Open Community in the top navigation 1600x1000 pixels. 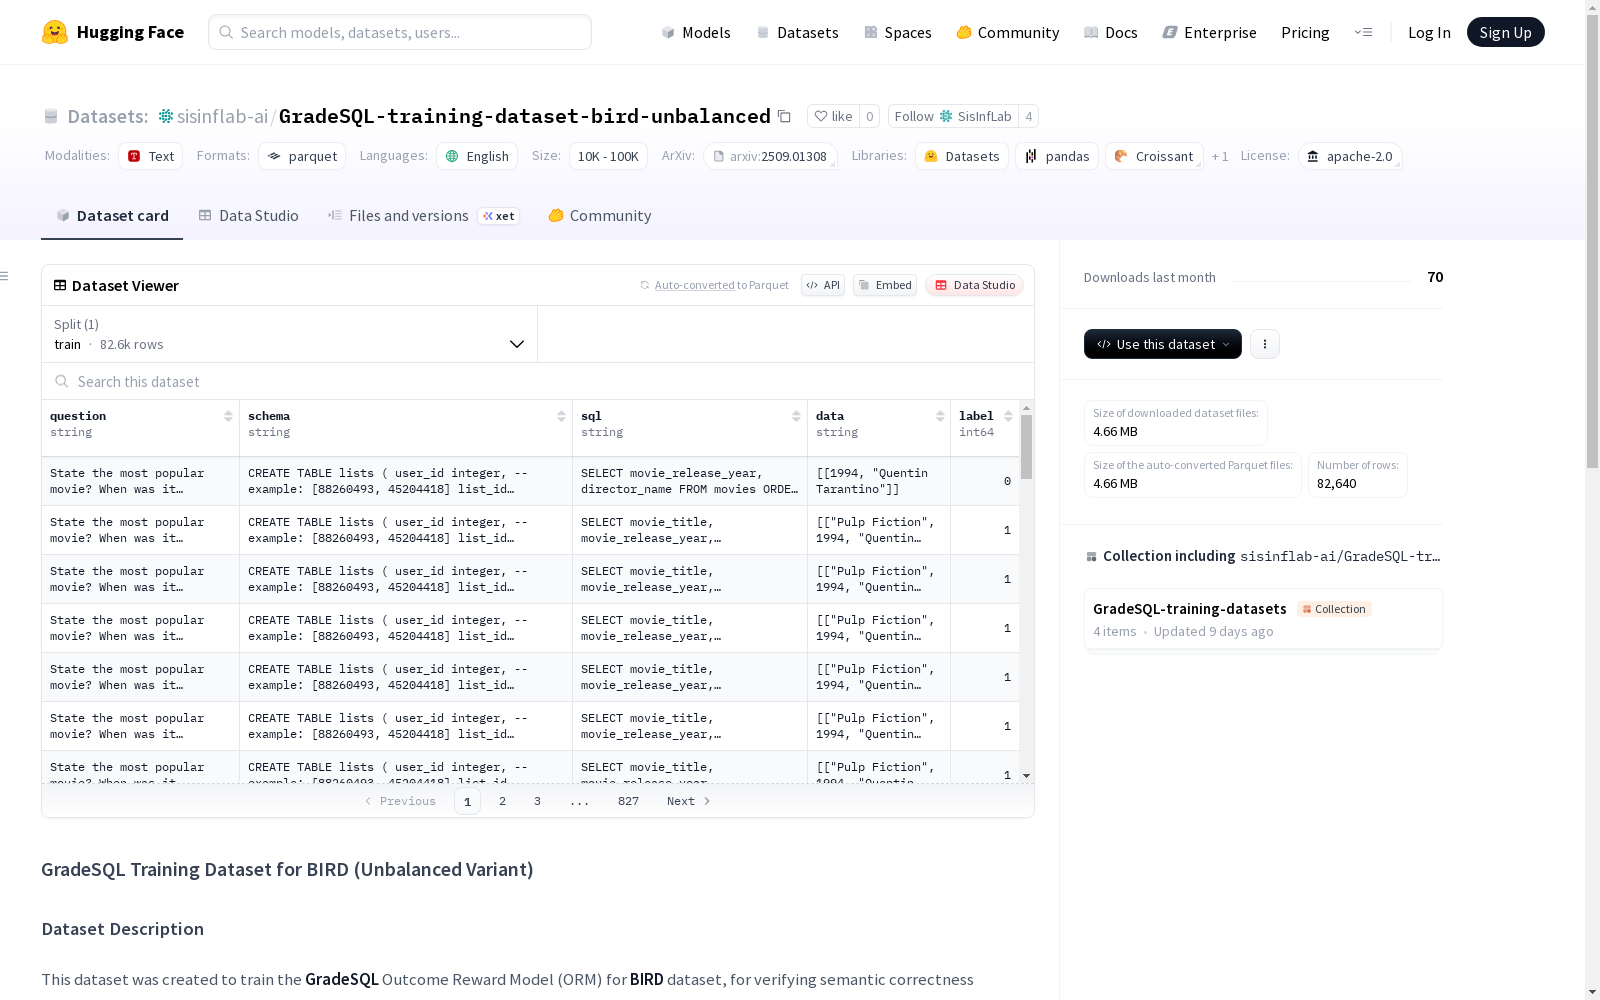coord(1008,32)
